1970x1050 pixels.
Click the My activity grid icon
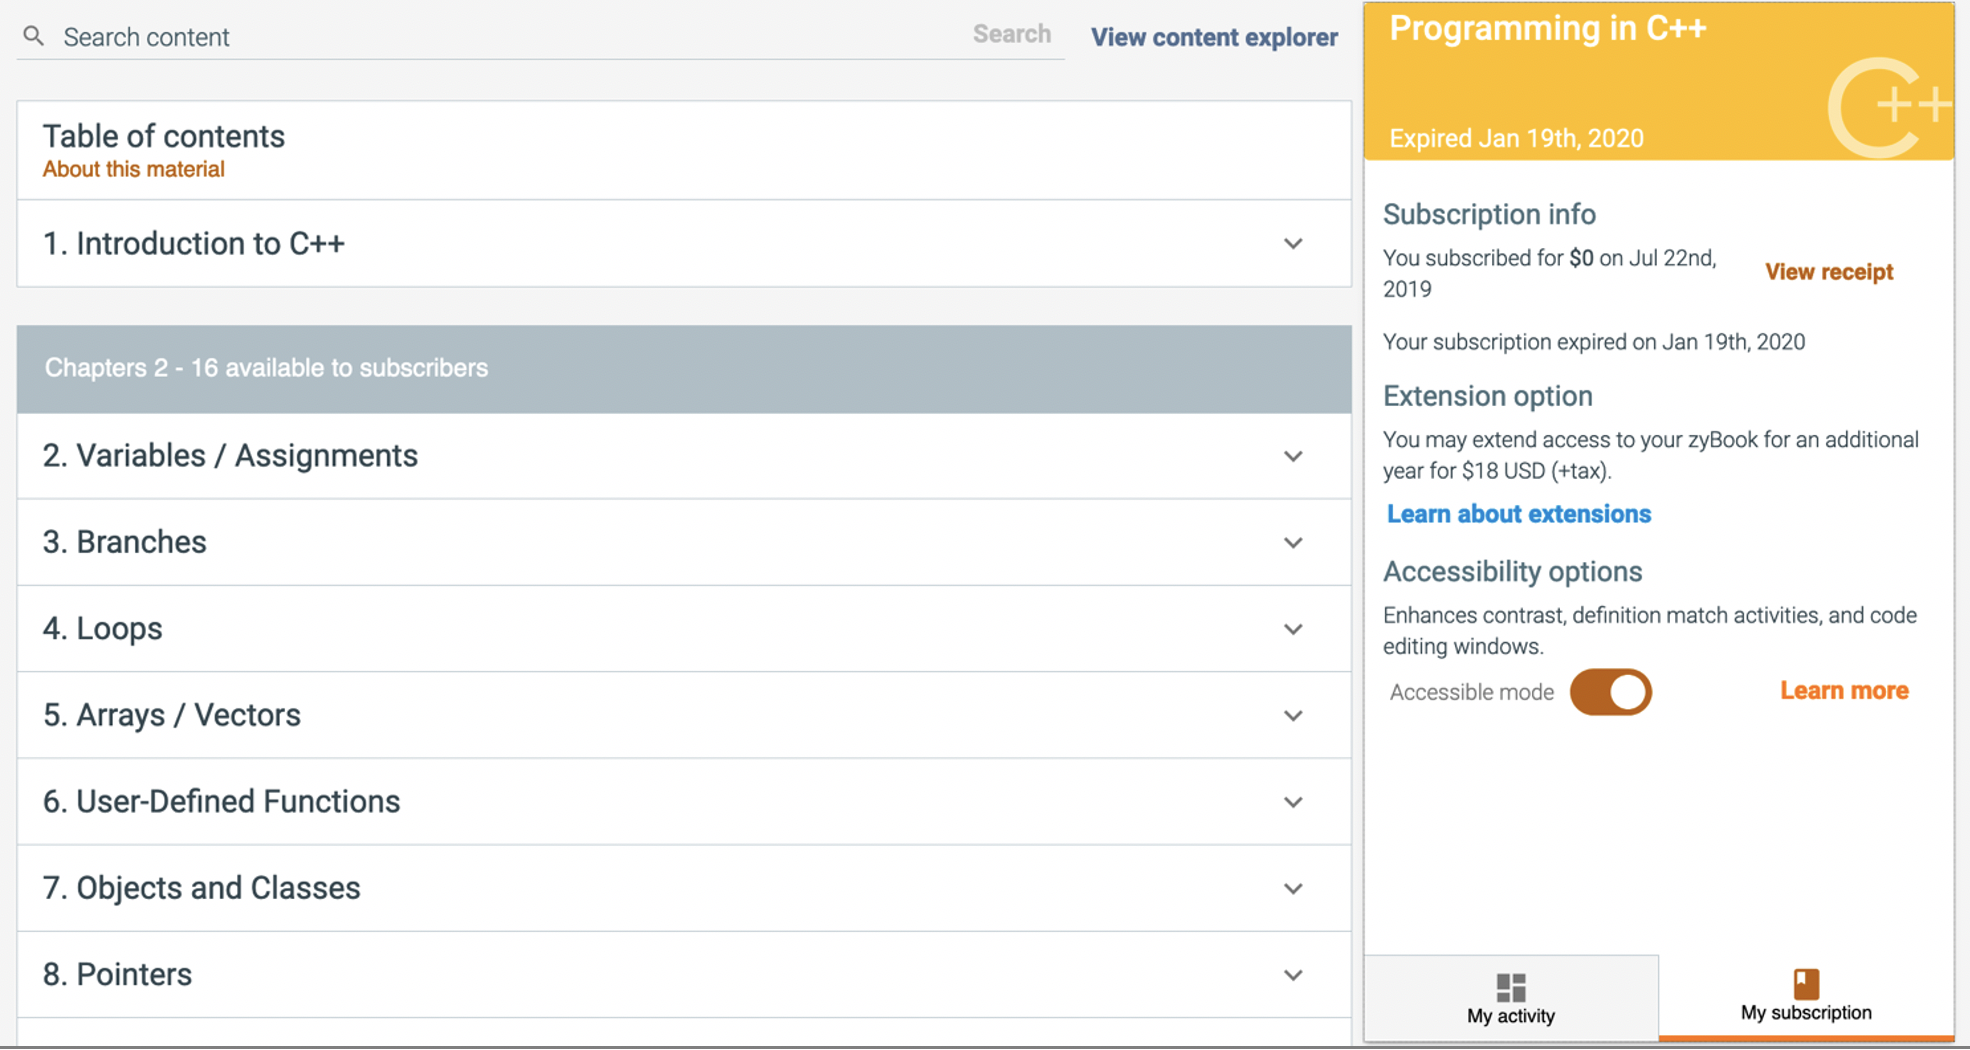pyautogui.click(x=1511, y=987)
